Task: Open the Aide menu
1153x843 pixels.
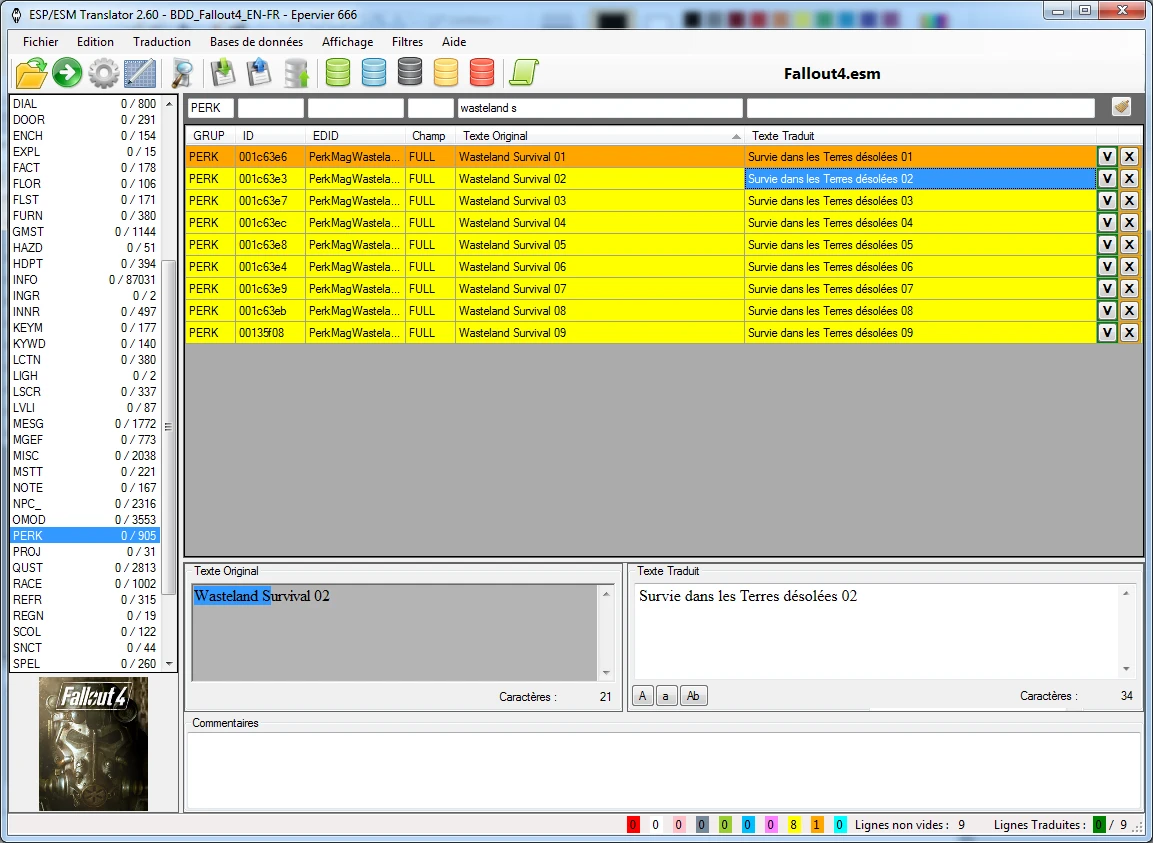Action: click(454, 42)
